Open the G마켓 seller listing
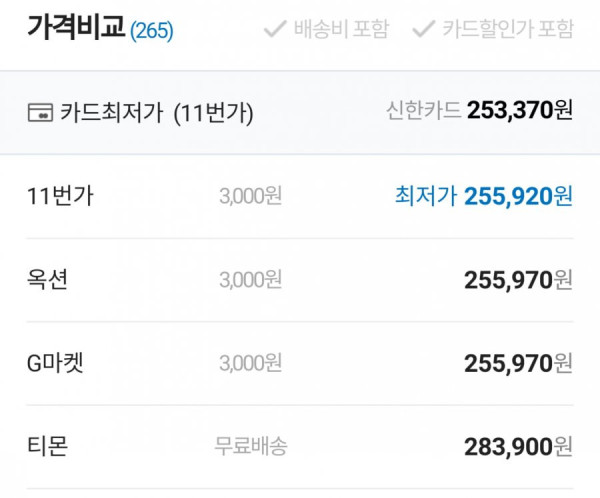The width and height of the screenshot is (600, 498). tap(300, 363)
